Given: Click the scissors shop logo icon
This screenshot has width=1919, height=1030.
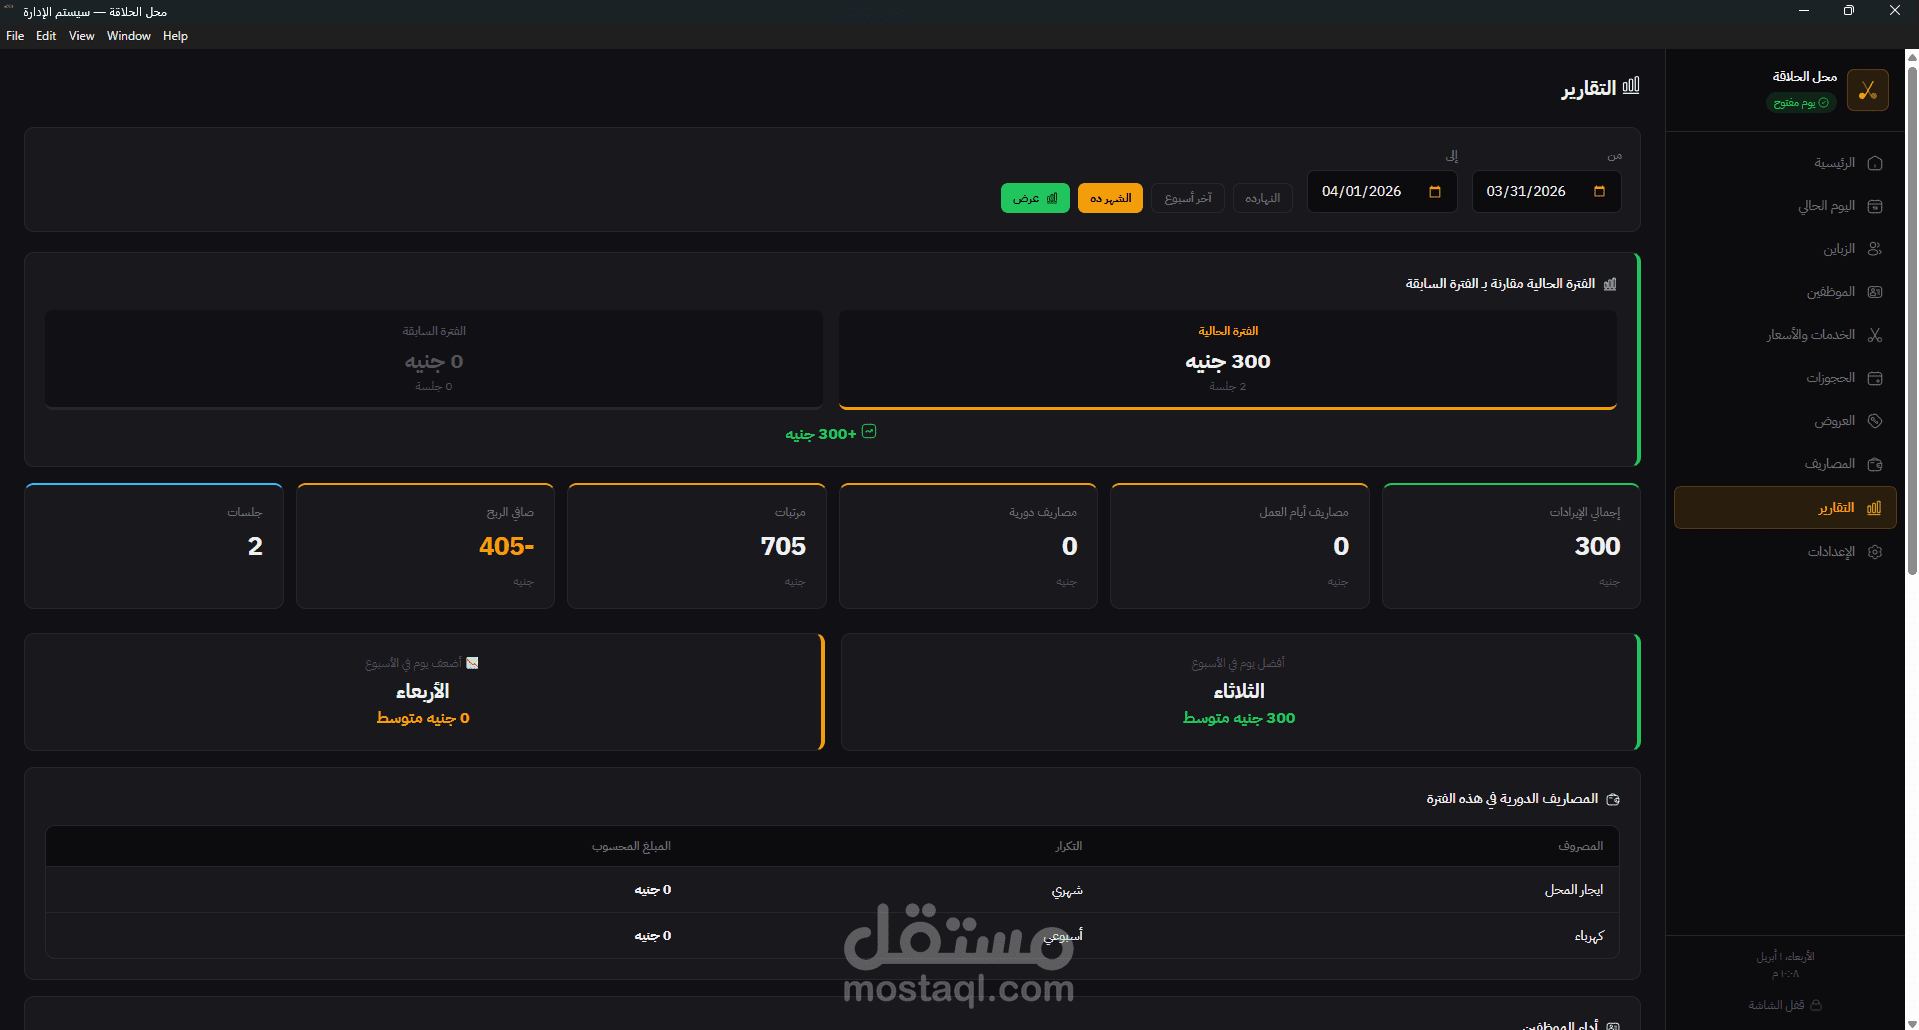Looking at the screenshot, I should 1867,90.
